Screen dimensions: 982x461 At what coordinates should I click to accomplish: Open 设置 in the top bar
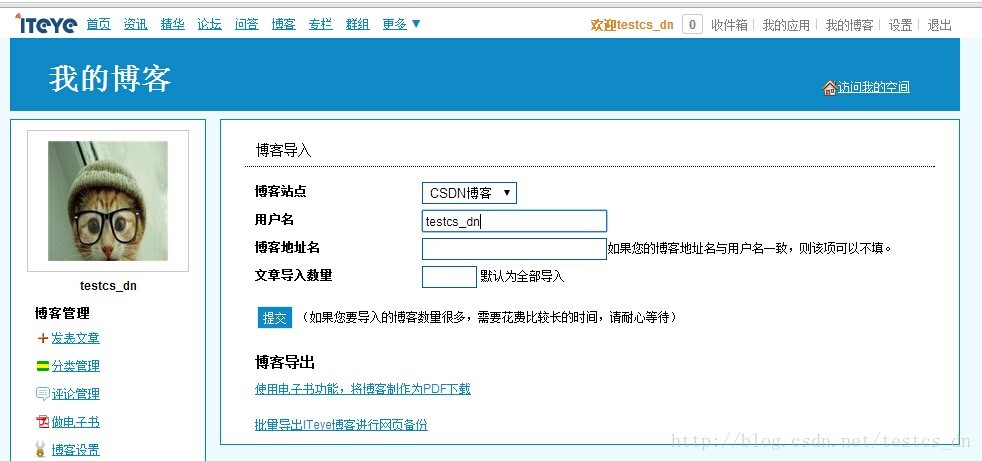(901, 25)
